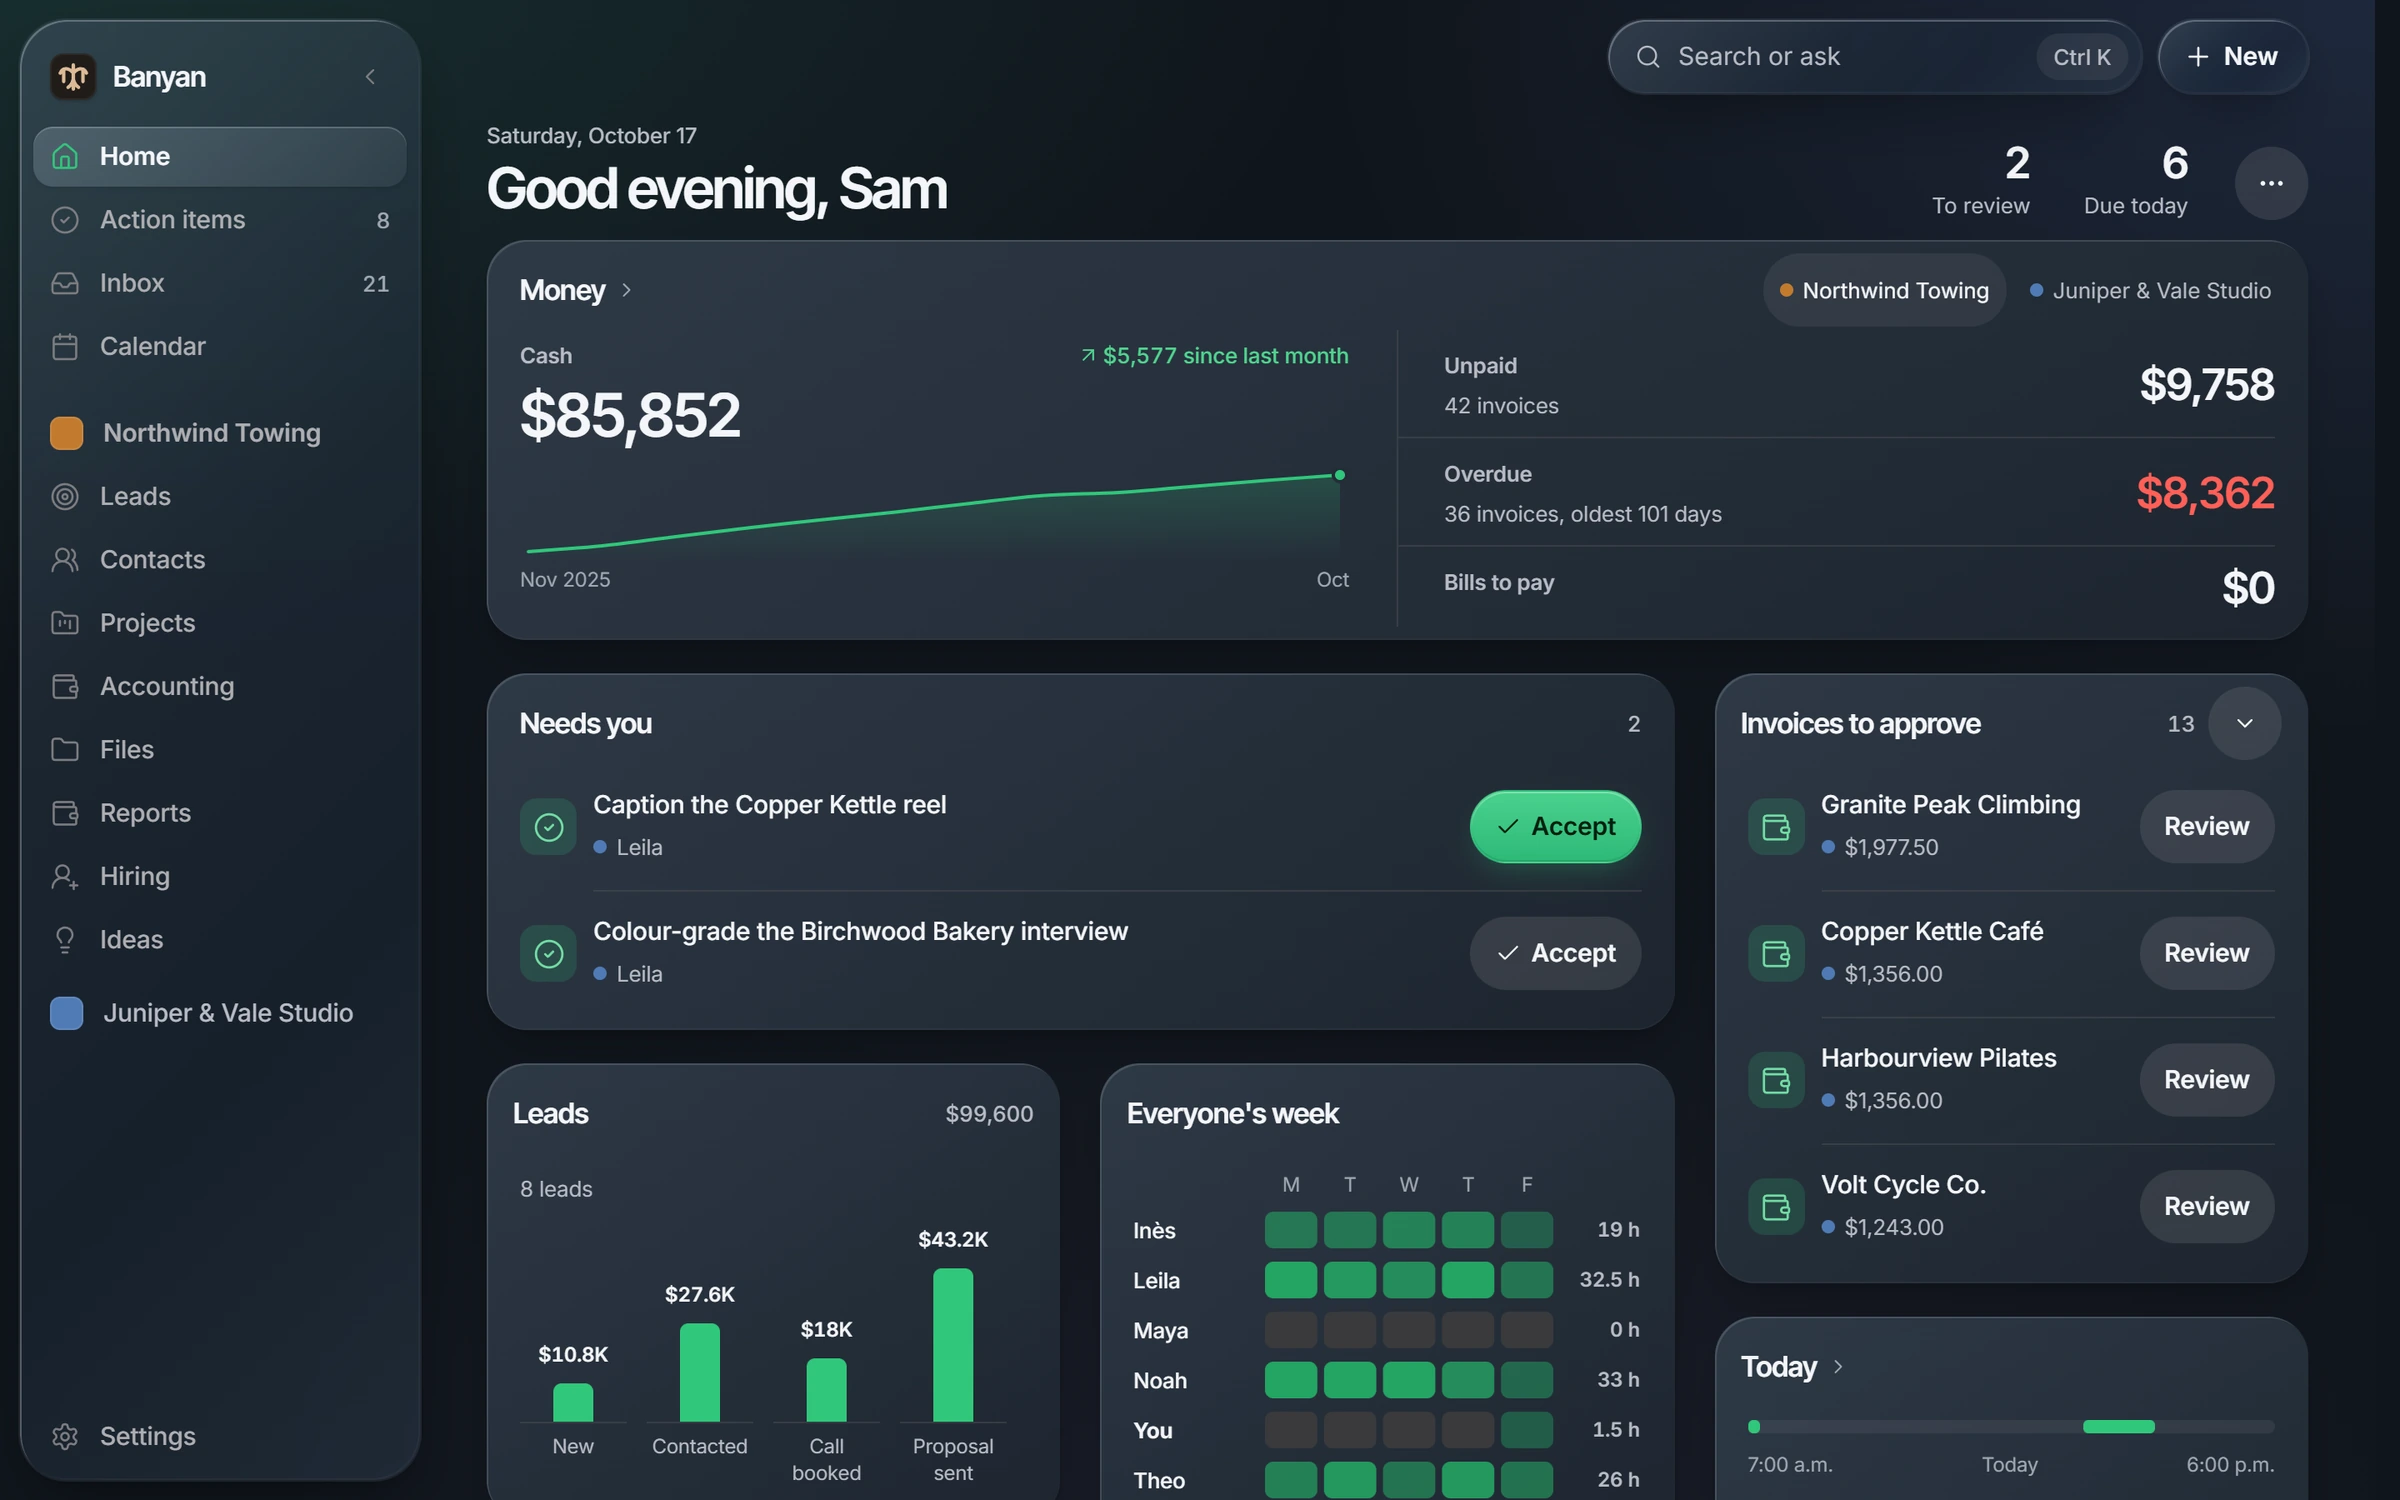Open the three-dot more options button
The height and width of the screenshot is (1500, 2400).
click(2271, 183)
